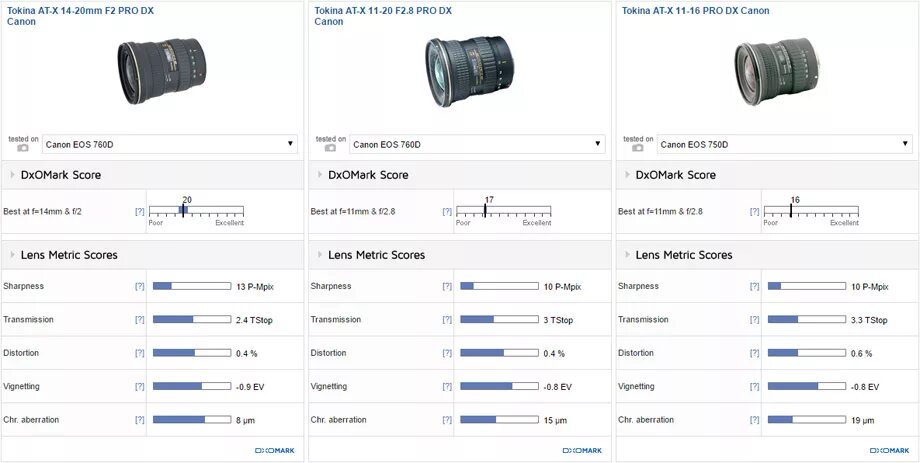The image size is (920, 463).
Task: Click help [?] beside 'Best at f=14mm & f/2'
Action: pos(140,212)
